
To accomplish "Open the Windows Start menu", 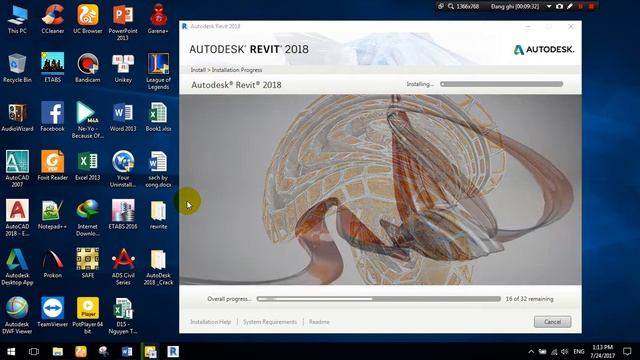I will [x=11, y=351].
